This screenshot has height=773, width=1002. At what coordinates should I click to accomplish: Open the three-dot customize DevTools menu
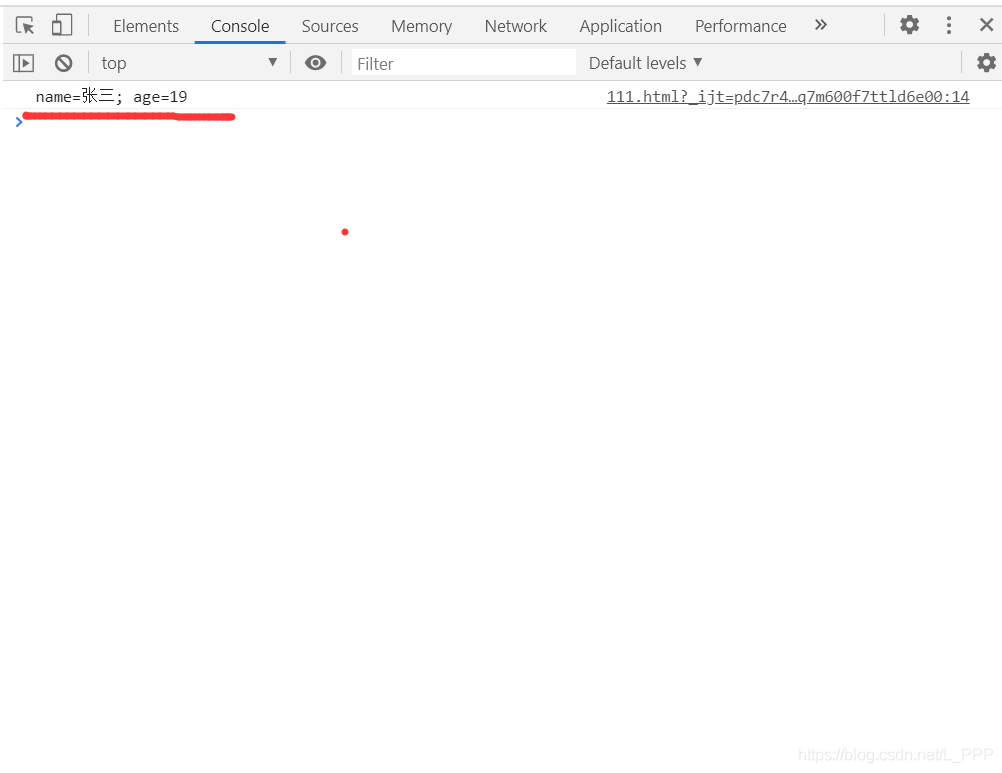[949, 25]
